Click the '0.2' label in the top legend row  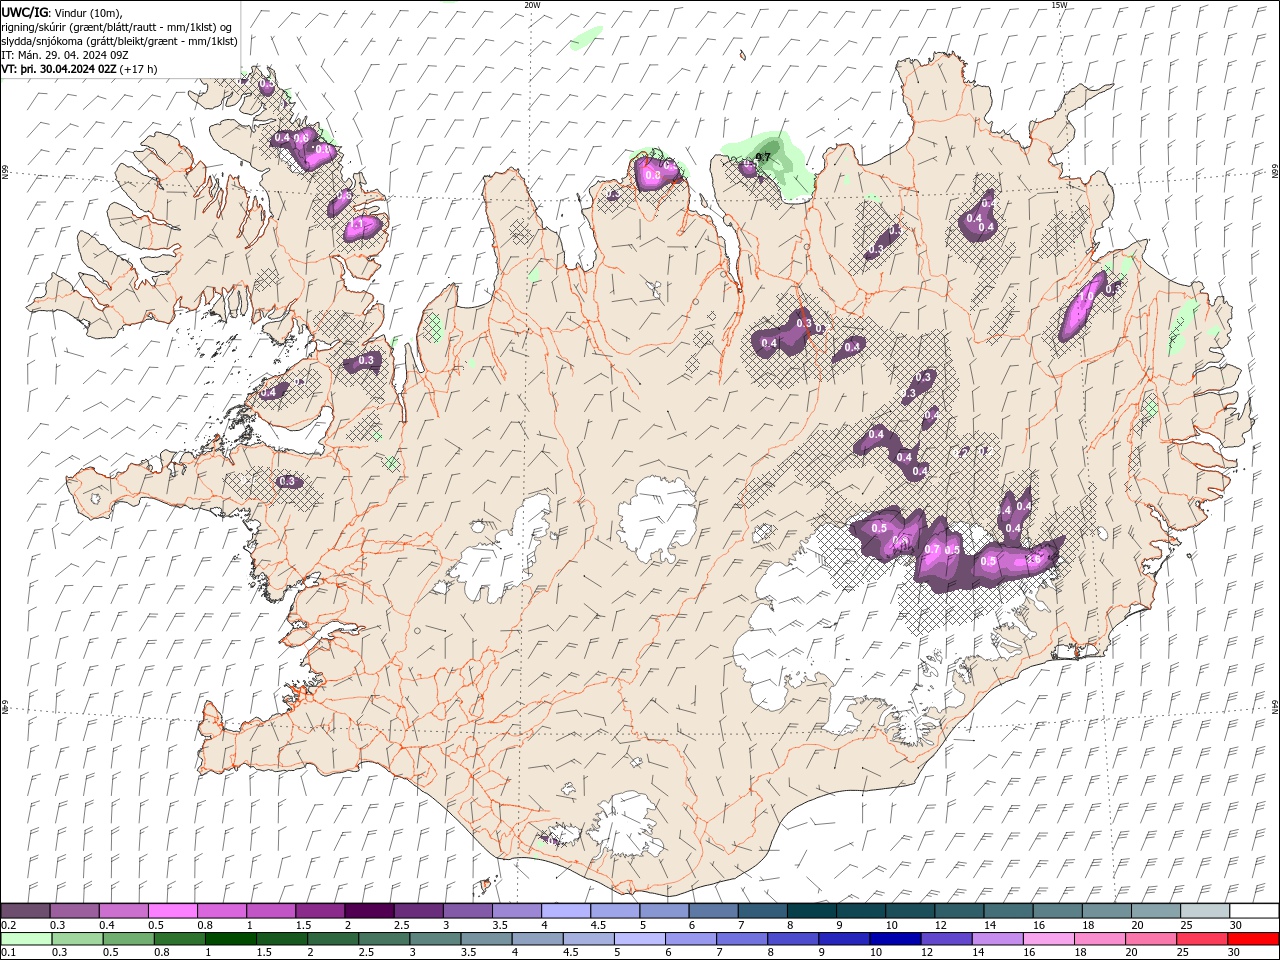coord(10,925)
